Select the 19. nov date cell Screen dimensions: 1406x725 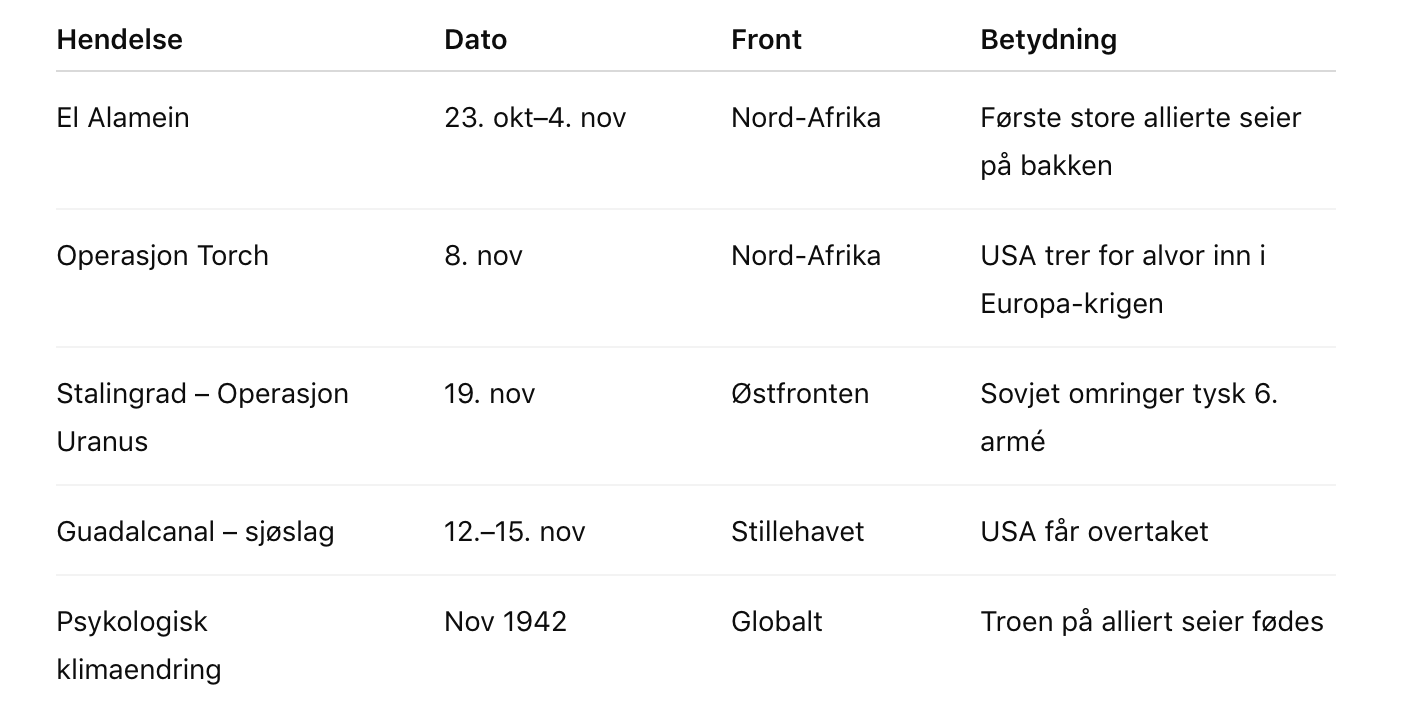point(489,393)
